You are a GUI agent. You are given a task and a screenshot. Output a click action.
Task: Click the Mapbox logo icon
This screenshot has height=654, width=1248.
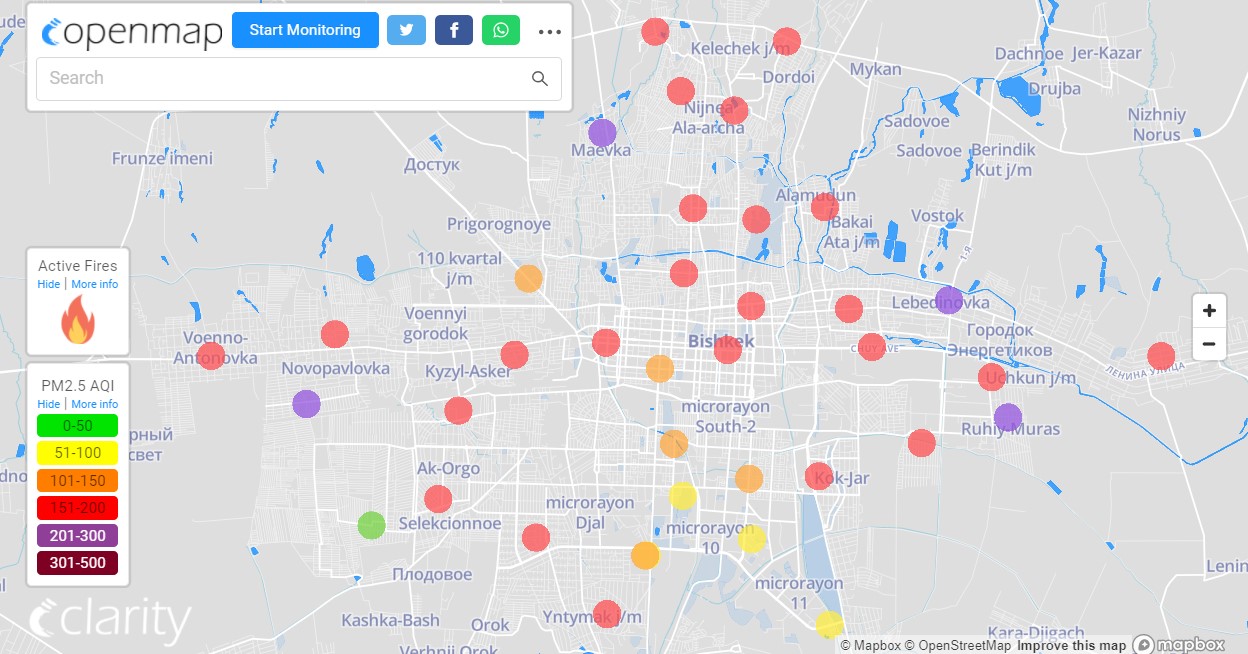[1179, 645]
